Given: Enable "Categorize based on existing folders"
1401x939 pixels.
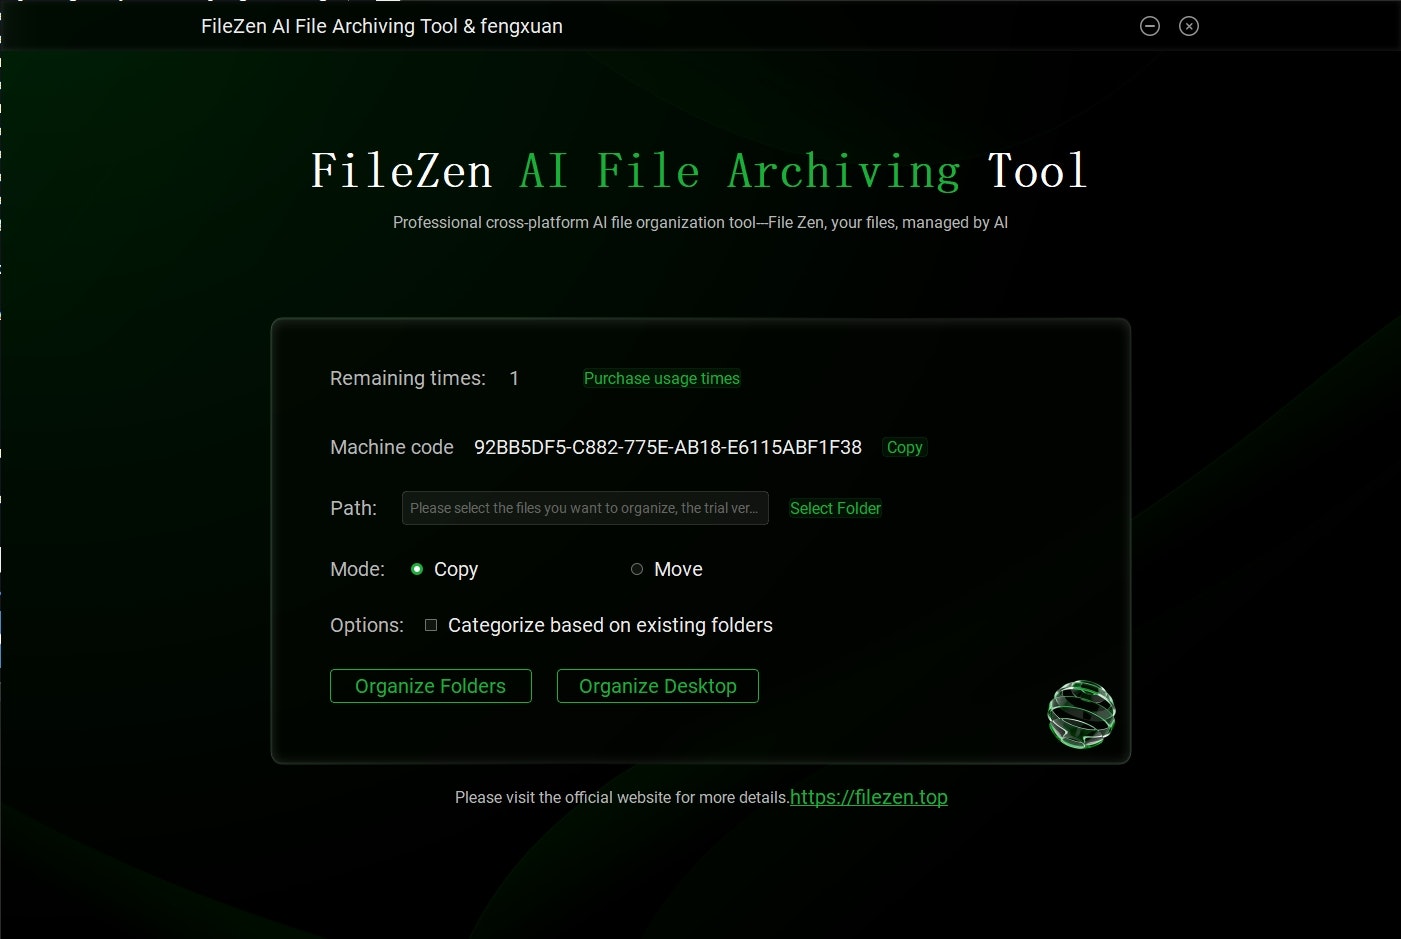Looking at the screenshot, I should click(430, 624).
